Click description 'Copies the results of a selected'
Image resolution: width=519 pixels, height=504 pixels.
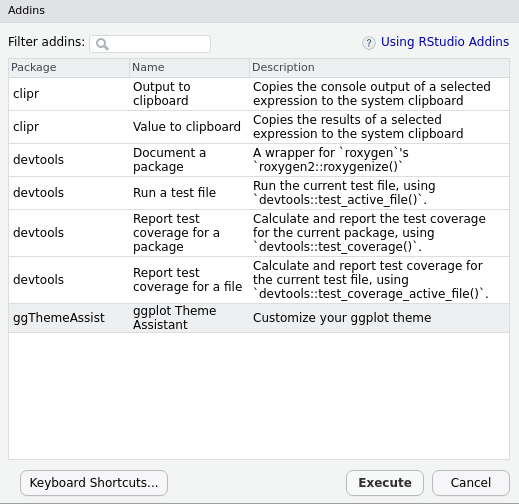pos(358,127)
